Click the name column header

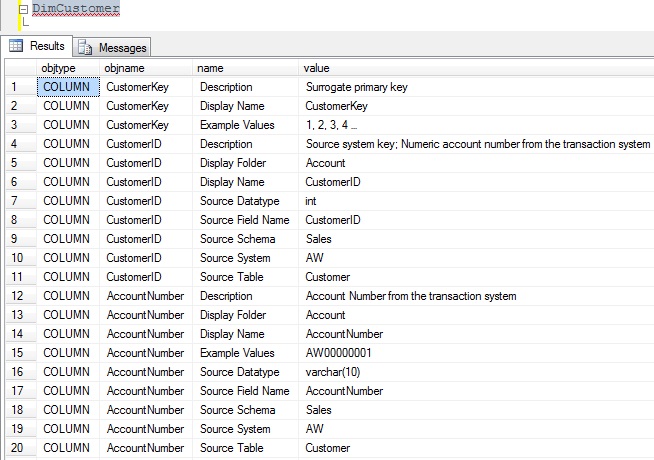[x=245, y=68]
